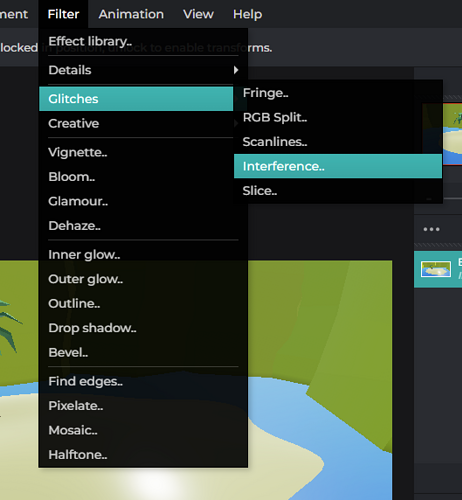This screenshot has width=462, height=500.
Task: Expand the Details submenu
Action: tap(143, 70)
